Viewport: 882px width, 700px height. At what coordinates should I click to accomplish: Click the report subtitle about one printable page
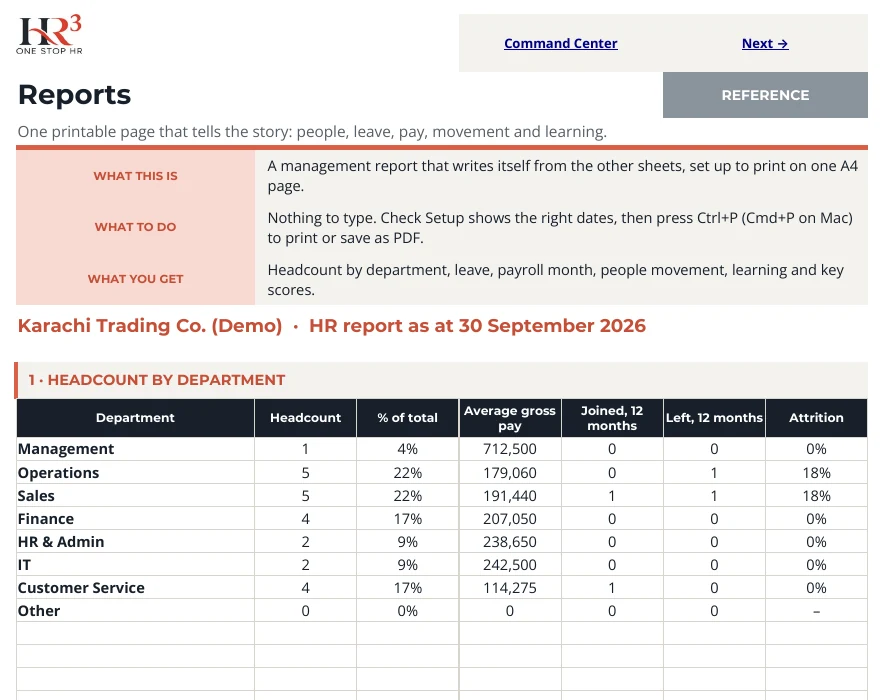click(x=312, y=132)
